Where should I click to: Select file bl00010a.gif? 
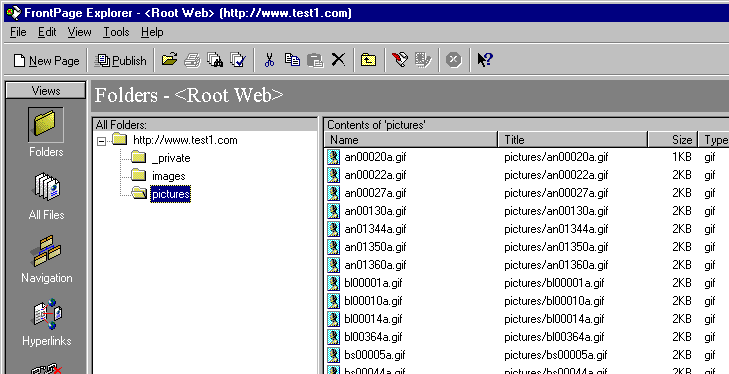click(373, 301)
